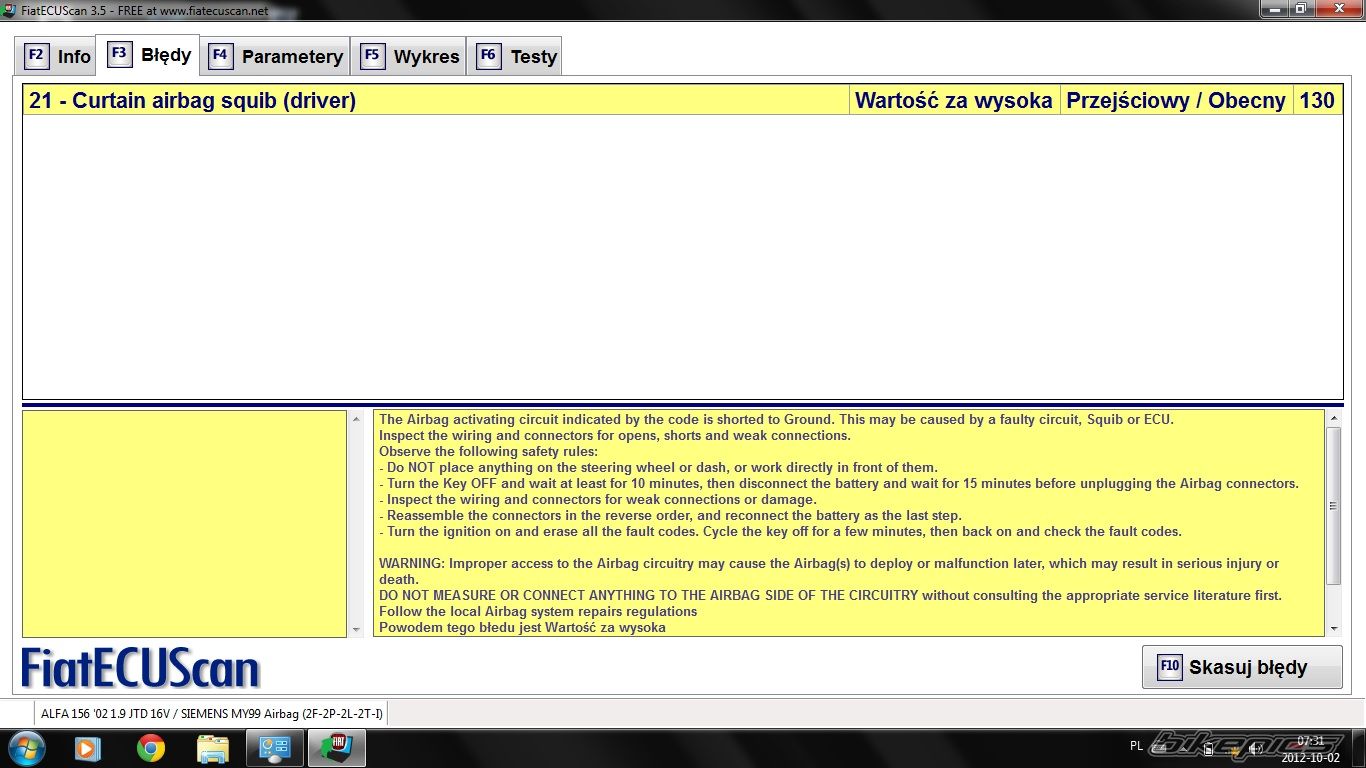This screenshot has height=768, width=1366.
Task: Click the Skasuj błędy button
Action: click(1242, 667)
